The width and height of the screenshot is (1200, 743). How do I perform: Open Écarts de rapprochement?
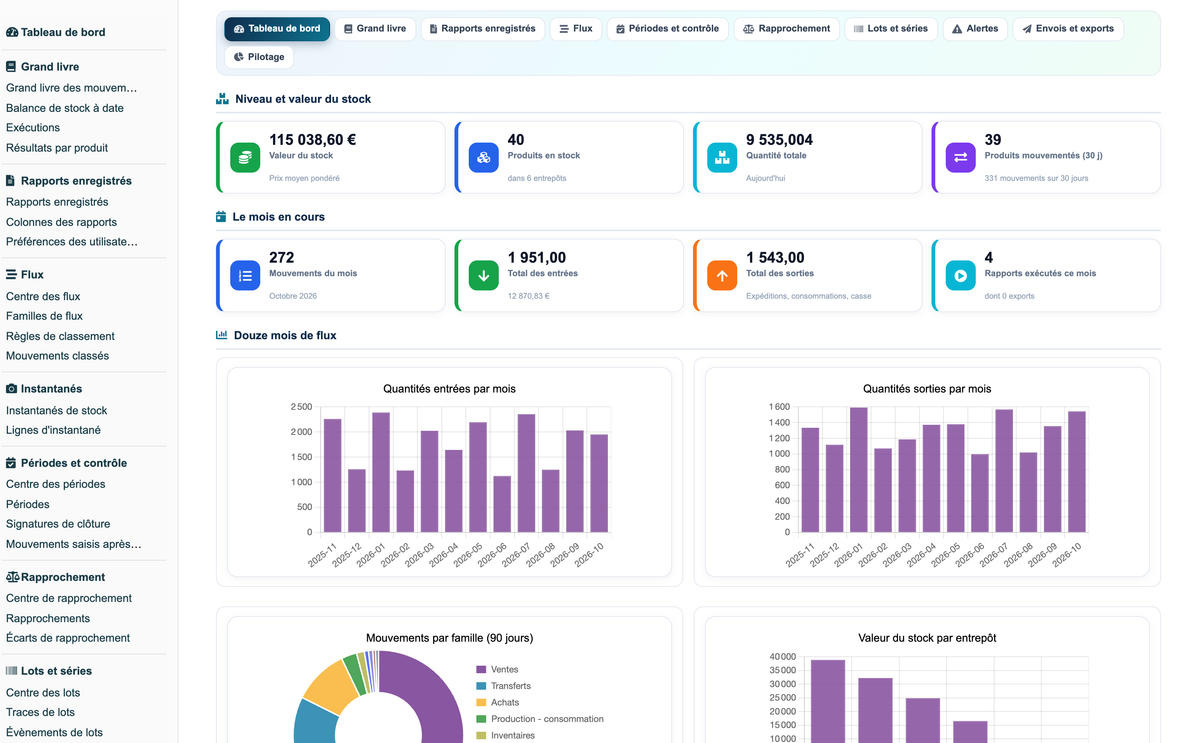[68, 638]
